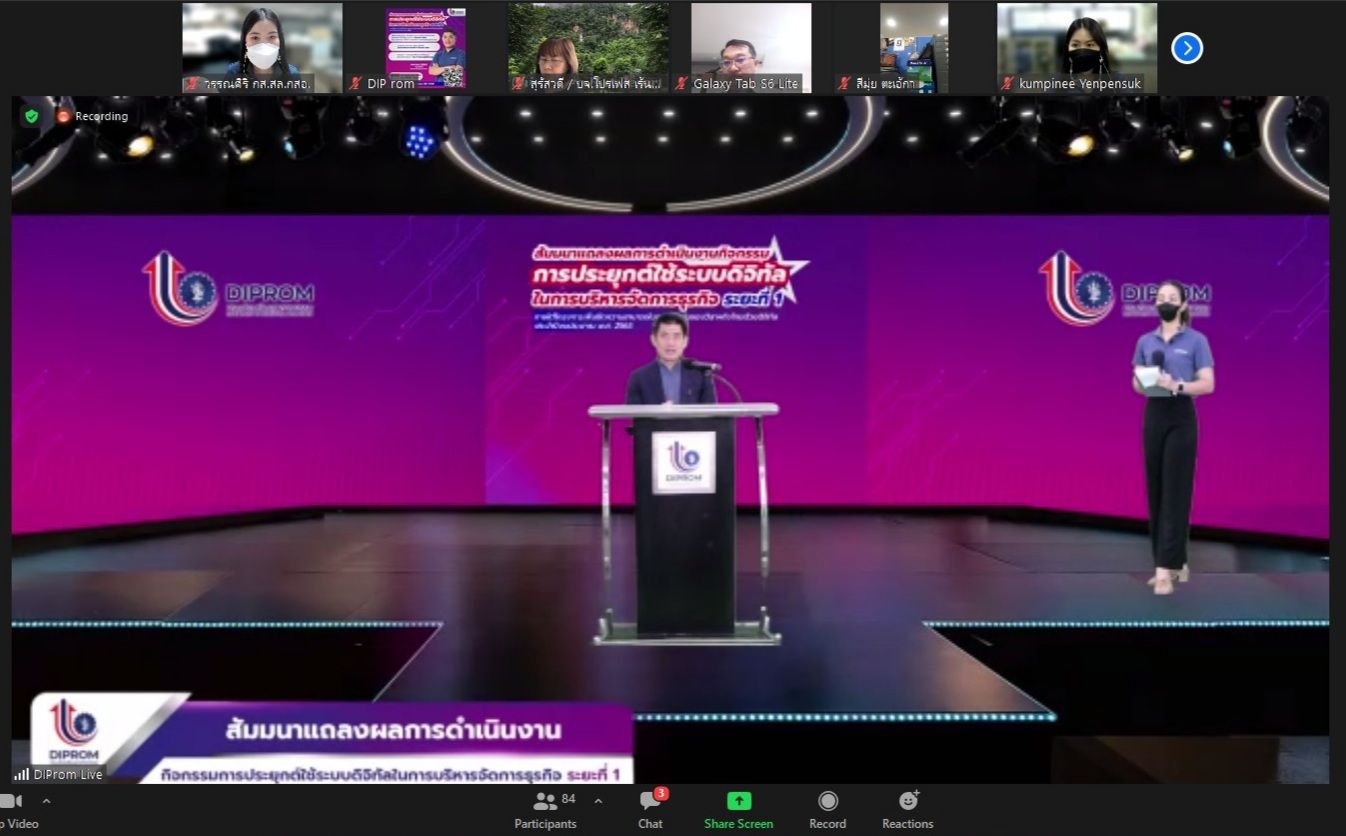Click the muted mic icon on DIP rom

point(355,84)
